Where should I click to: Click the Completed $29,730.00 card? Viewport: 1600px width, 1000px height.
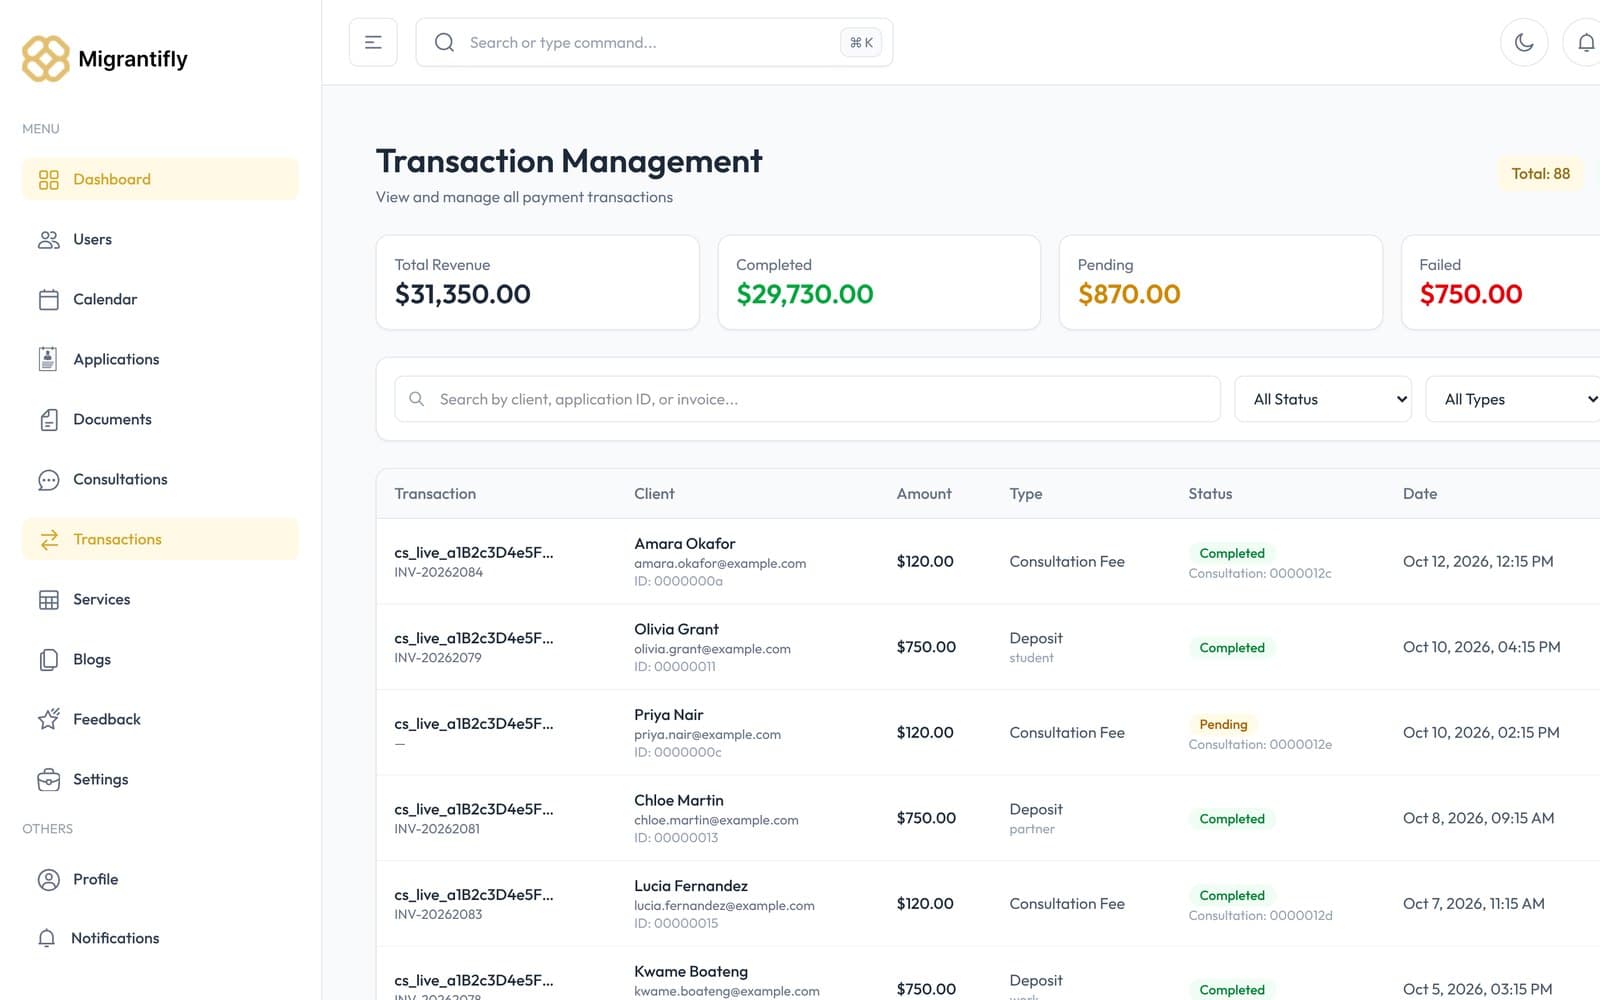pyautogui.click(x=879, y=282)
